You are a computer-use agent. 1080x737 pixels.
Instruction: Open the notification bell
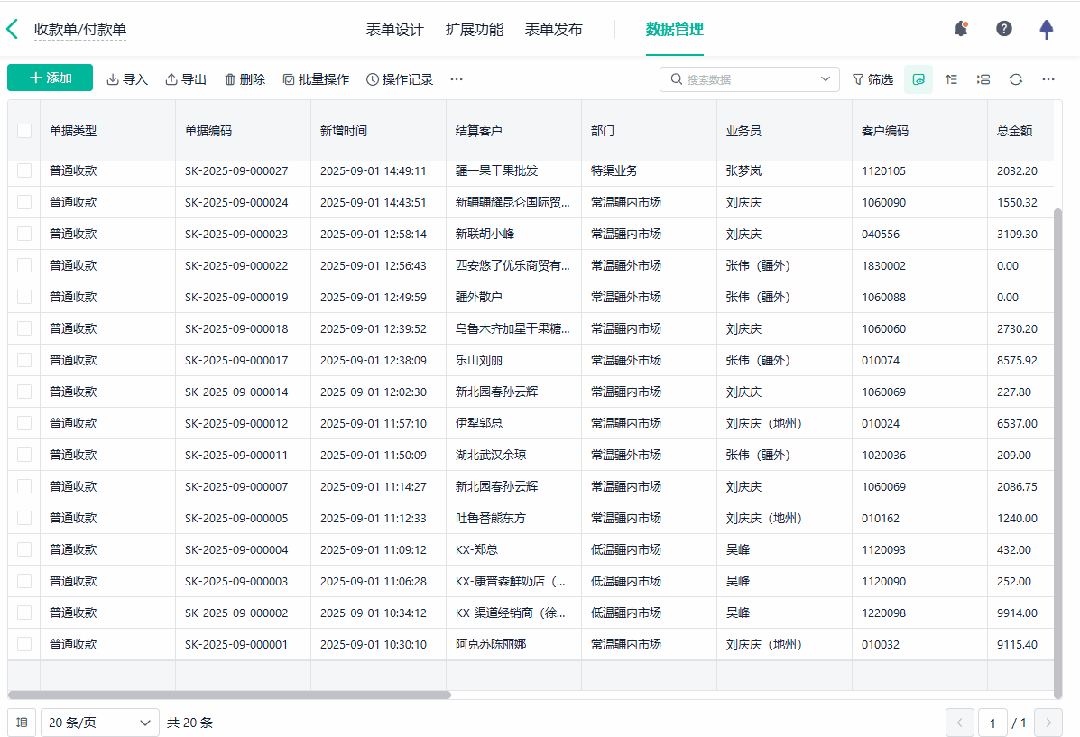coord(961,29)
